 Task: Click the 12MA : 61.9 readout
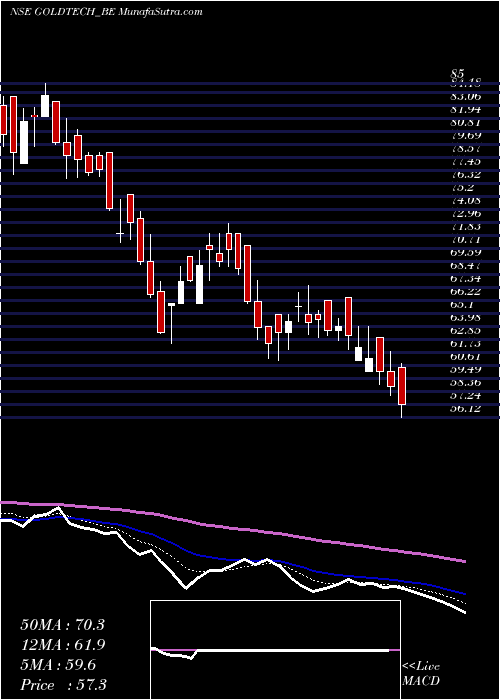click(62, 645)
